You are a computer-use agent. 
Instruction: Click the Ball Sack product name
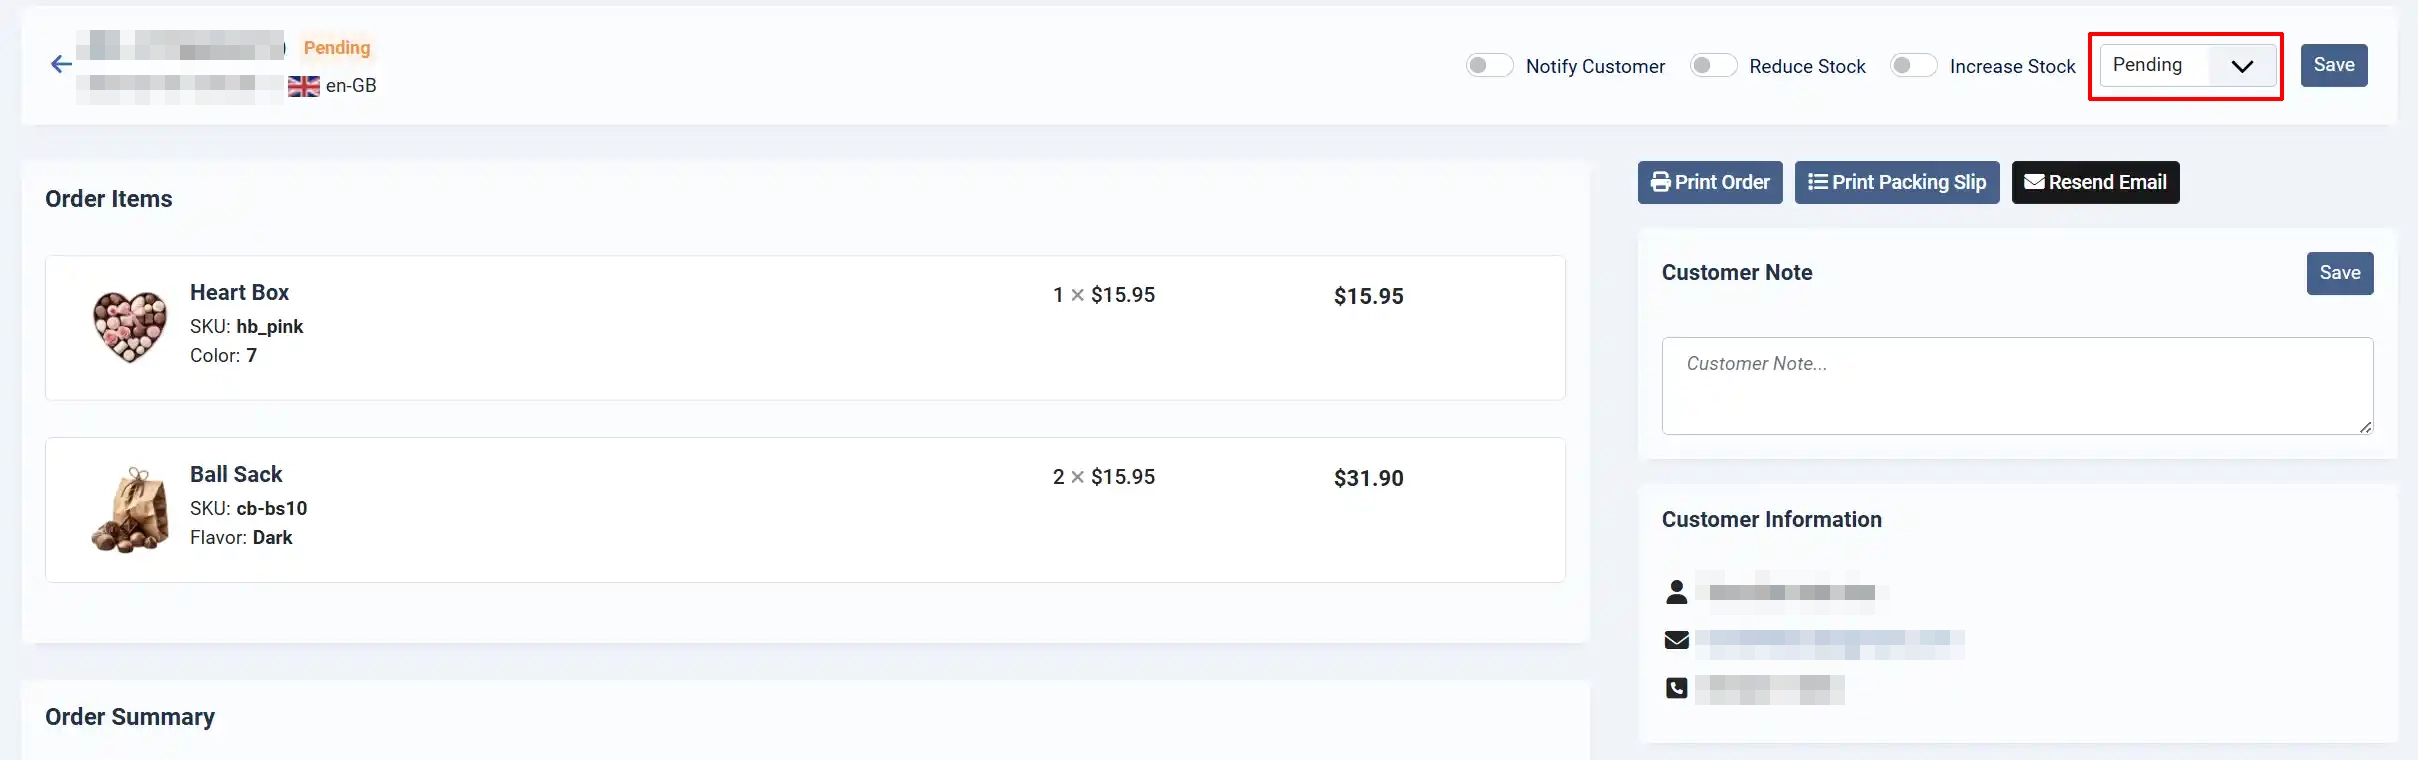[236, 474]
